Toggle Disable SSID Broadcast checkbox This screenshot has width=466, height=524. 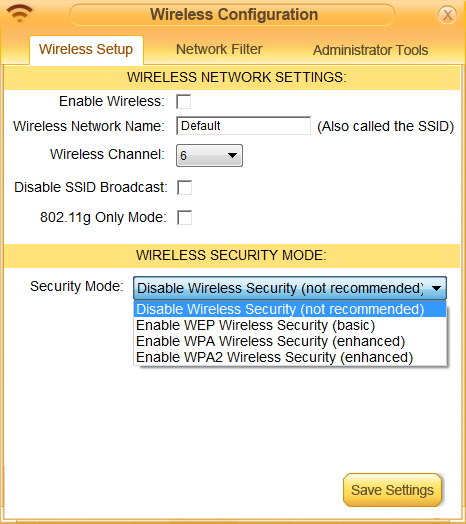pyautogui.click(x=185, y=187)
